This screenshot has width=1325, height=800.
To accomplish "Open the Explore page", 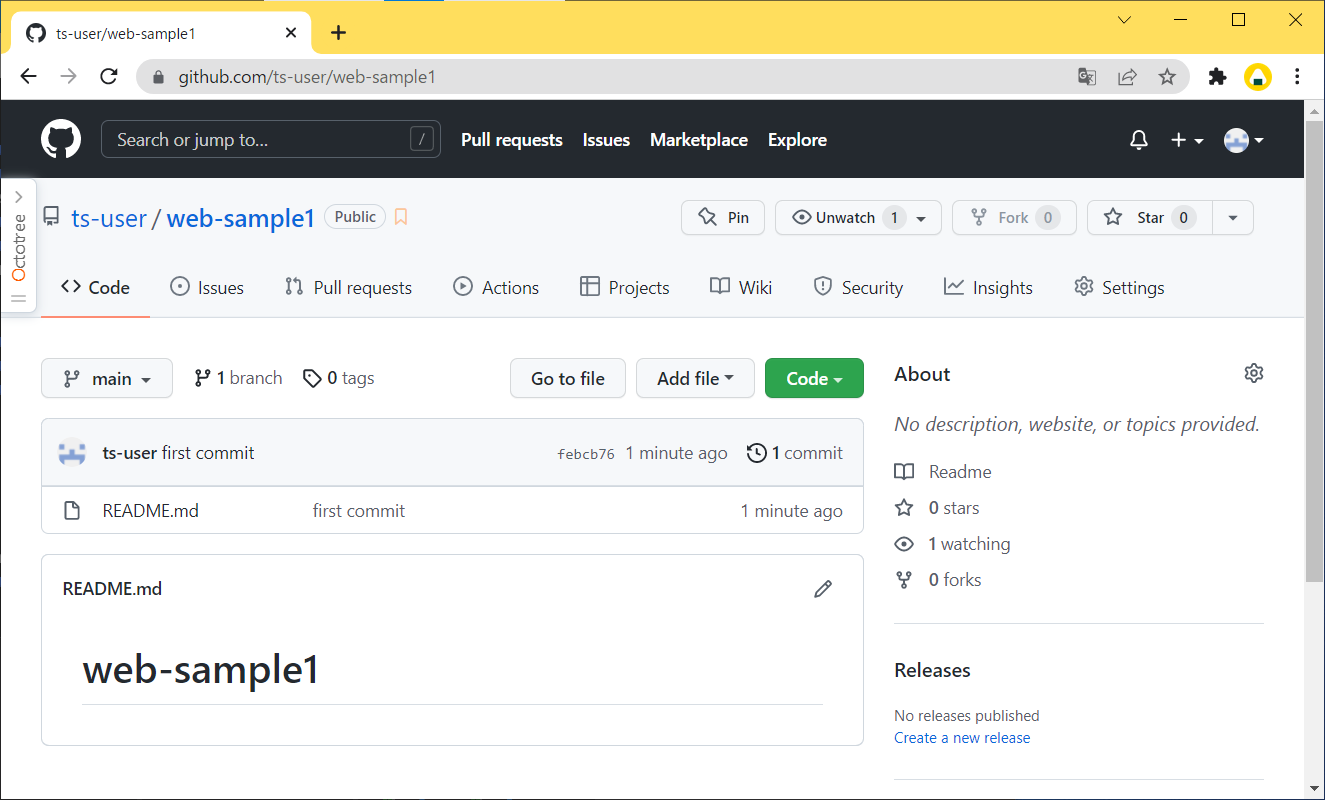I will (797, 140).
